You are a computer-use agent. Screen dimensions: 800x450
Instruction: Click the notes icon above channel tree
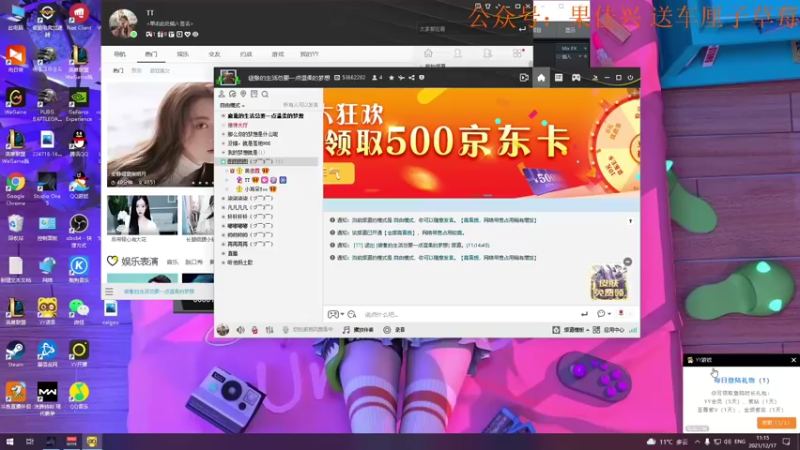click(x=254, y=94)
